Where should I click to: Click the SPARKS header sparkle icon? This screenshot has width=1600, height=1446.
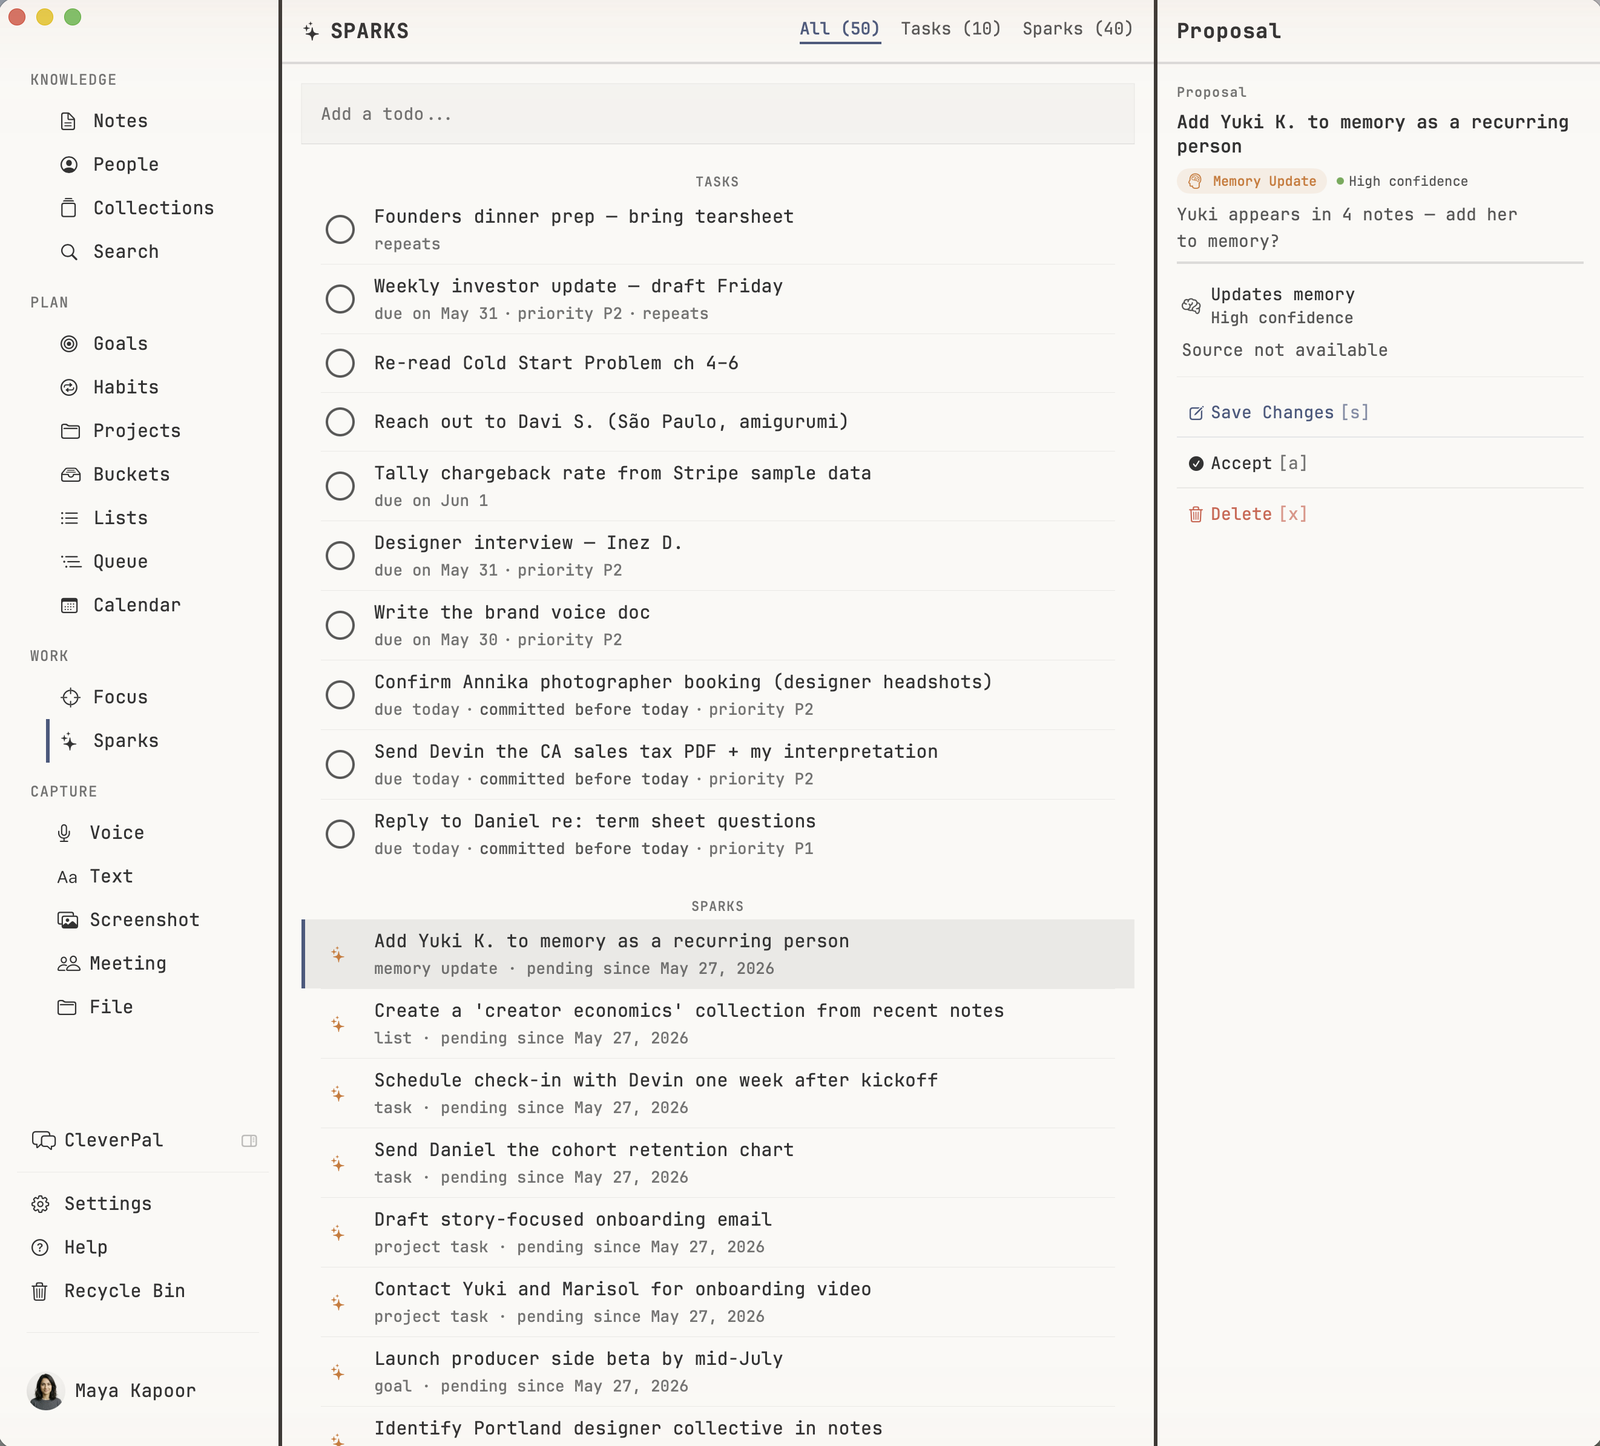pyautogui.click(x=311, y=31)
